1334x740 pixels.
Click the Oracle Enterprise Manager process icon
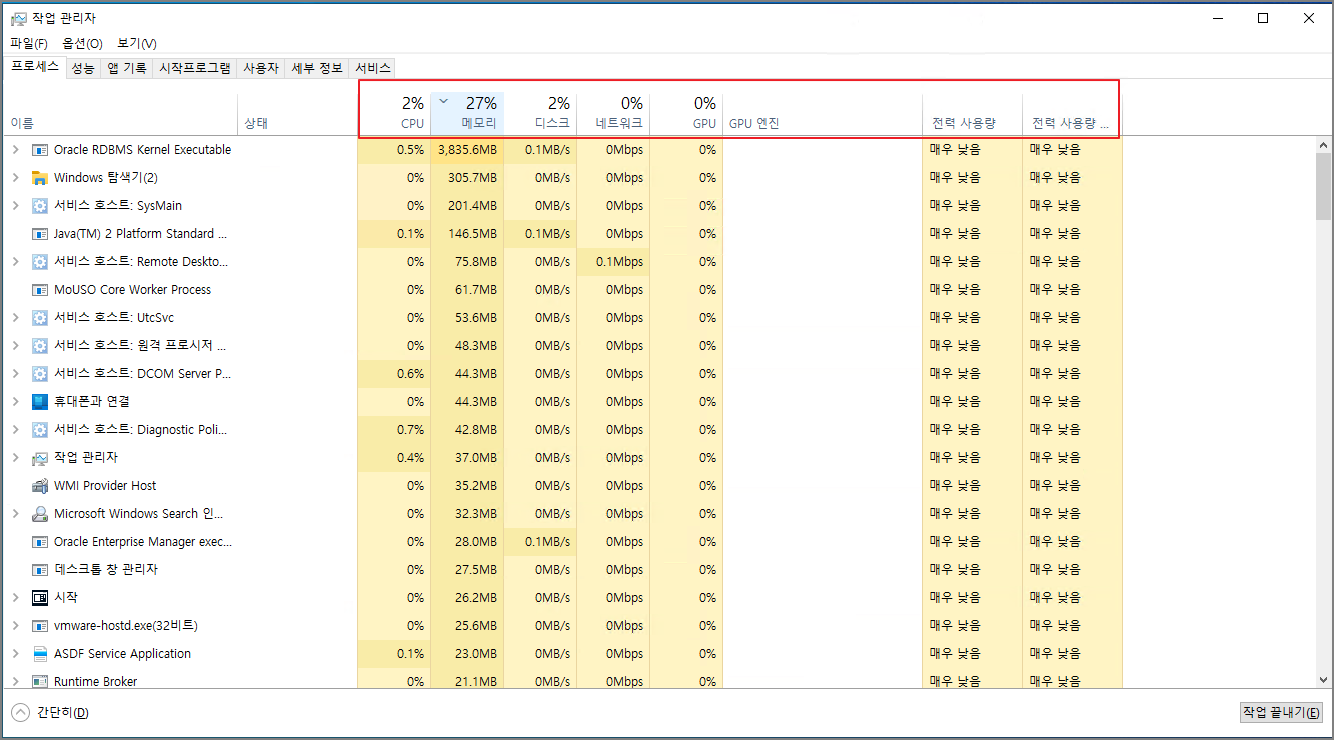(x=40, y=542)
